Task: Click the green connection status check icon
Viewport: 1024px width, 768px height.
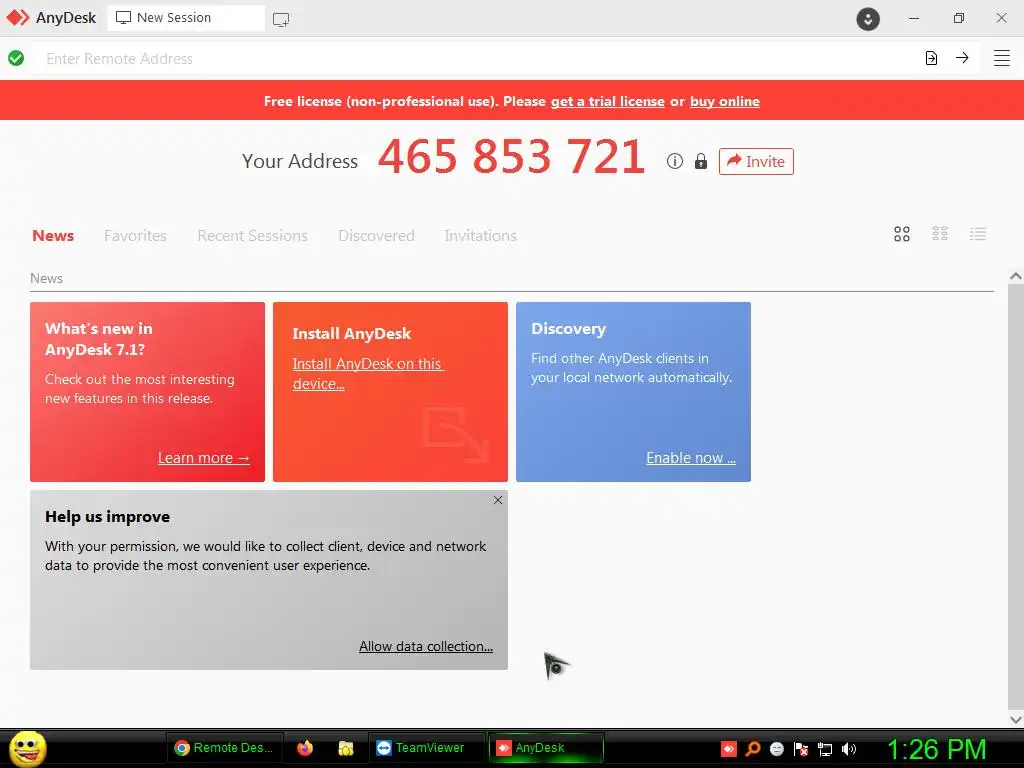Action: (x=16, y=58)
